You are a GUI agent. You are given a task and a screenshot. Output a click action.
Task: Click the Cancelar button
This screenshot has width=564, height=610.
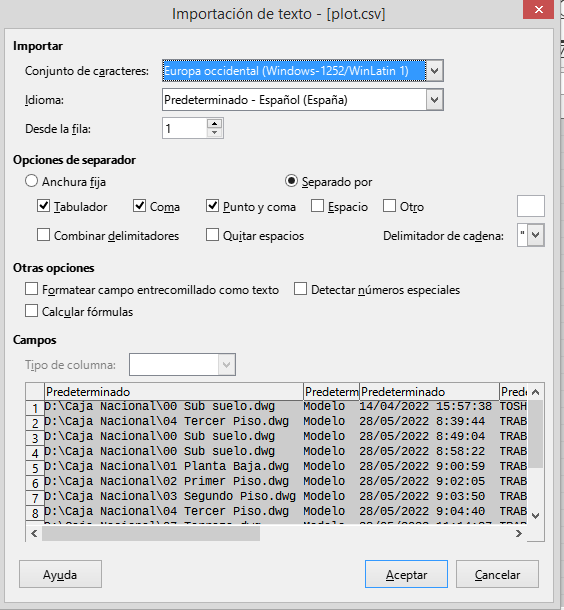[497, 574]
